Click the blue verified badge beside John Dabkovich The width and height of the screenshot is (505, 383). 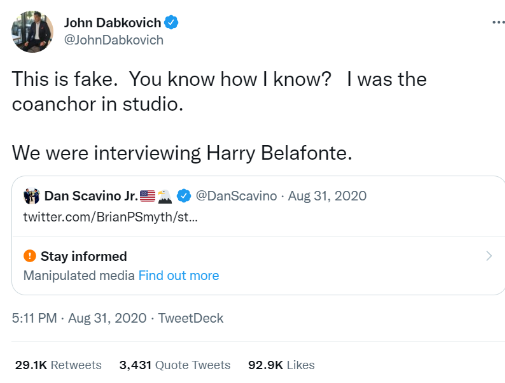tap(171, 23)
